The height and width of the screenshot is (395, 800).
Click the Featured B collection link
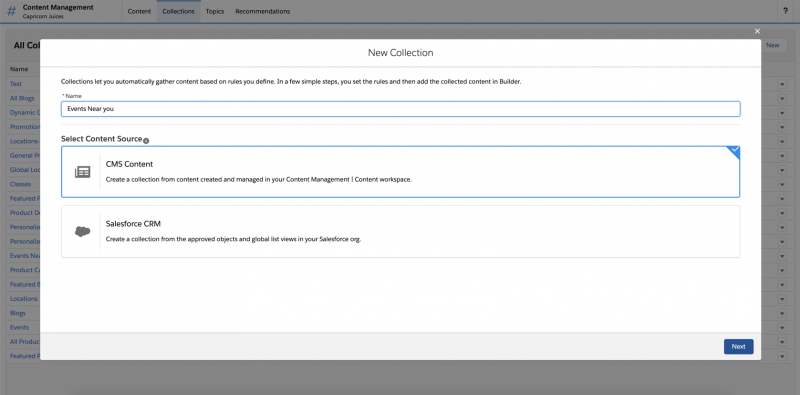click(25, 284)
